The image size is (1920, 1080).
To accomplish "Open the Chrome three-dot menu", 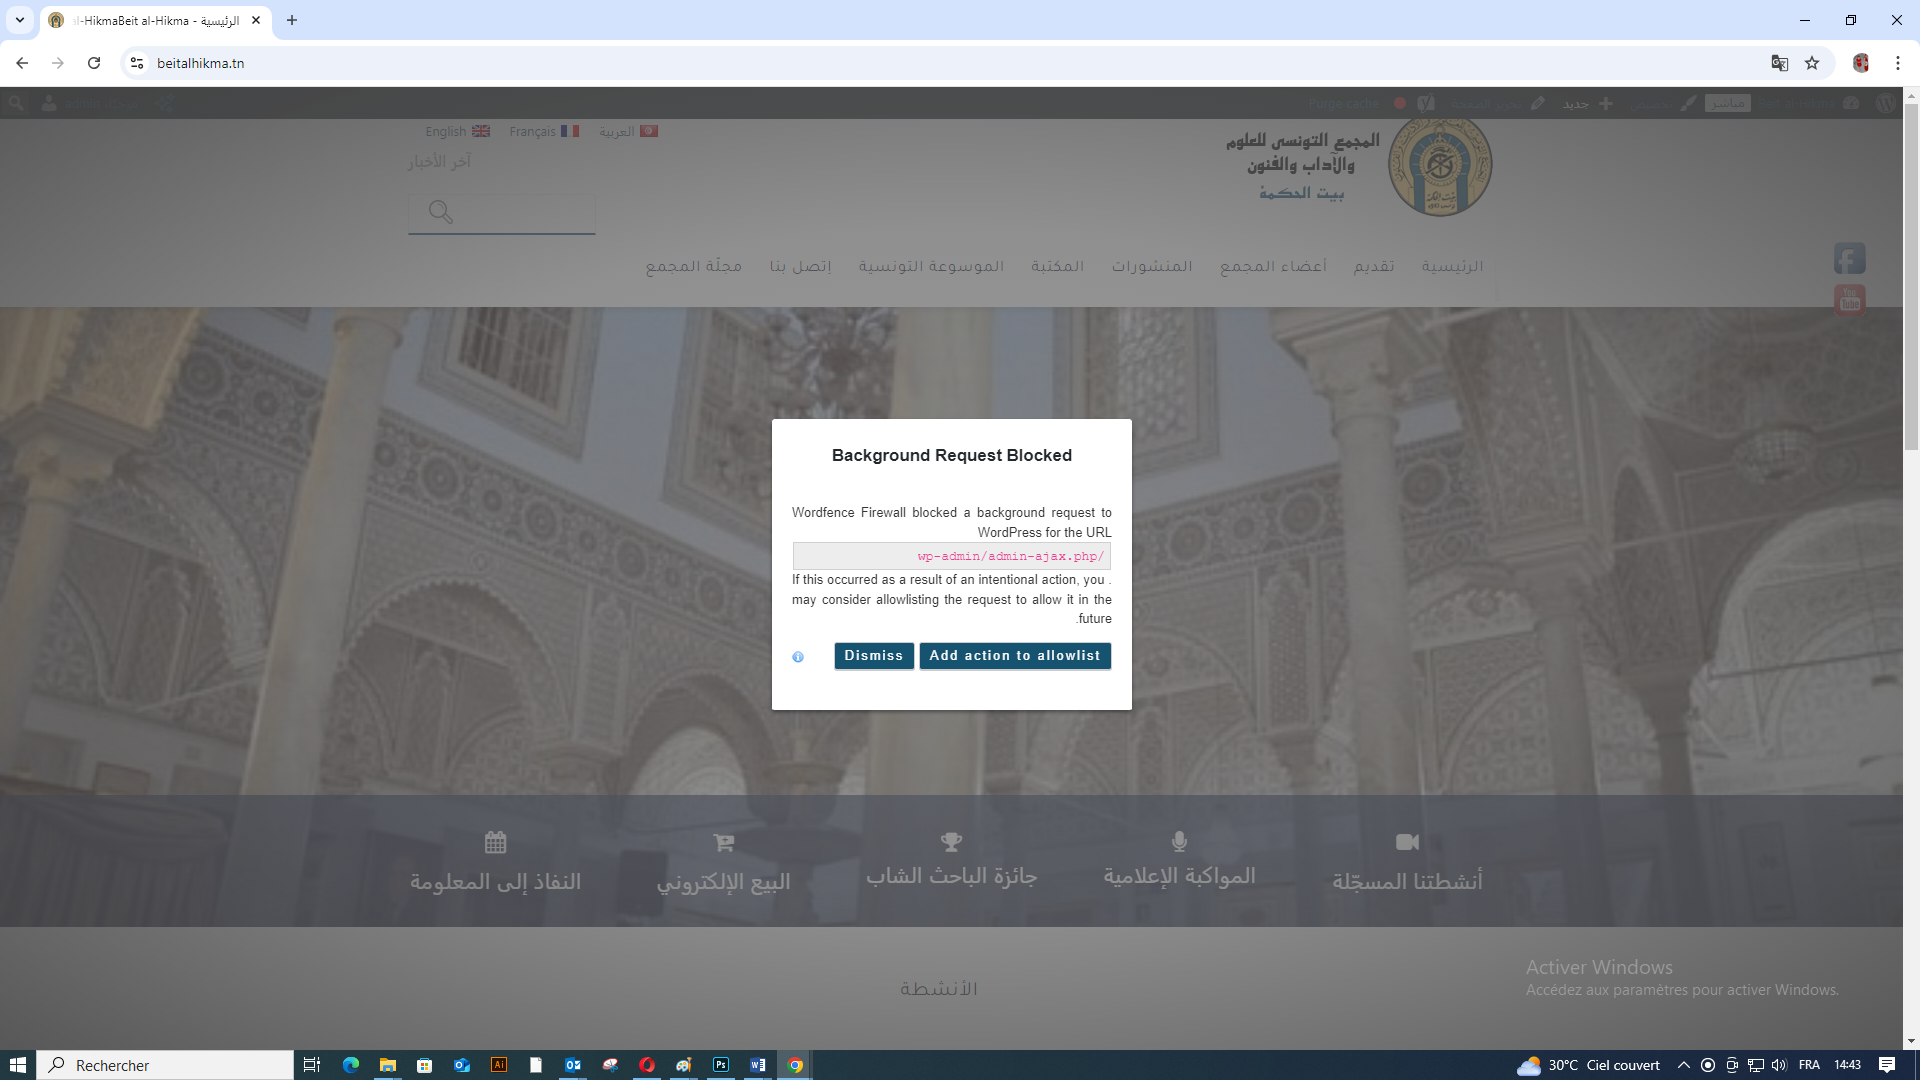I will coord(1897,63).
